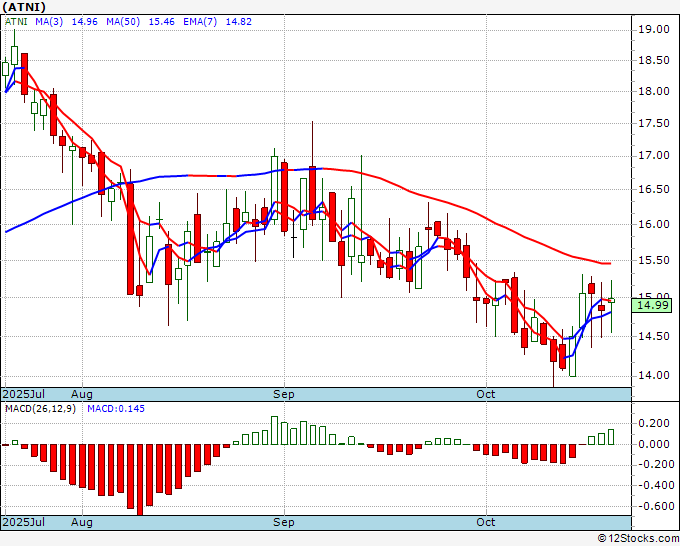
Task: Click Sep on the price chart axis
Action: (284, 394)
